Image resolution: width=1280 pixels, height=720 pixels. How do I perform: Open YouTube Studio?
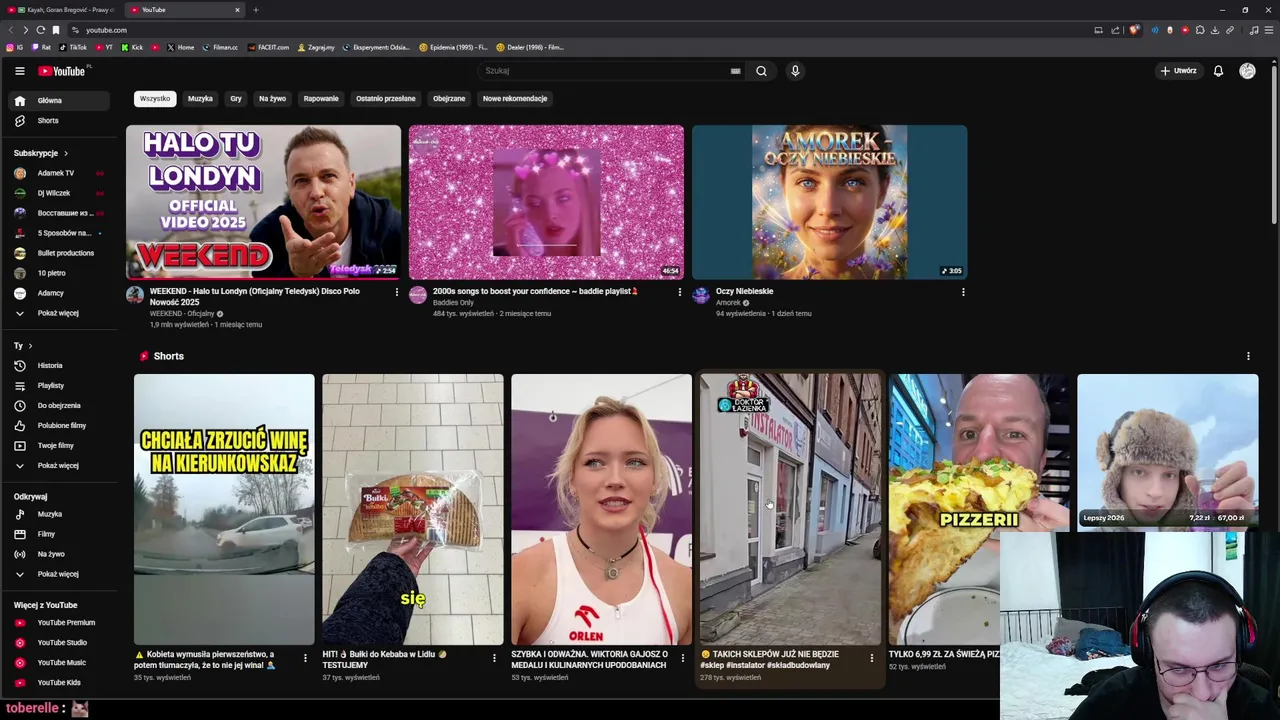59,643
